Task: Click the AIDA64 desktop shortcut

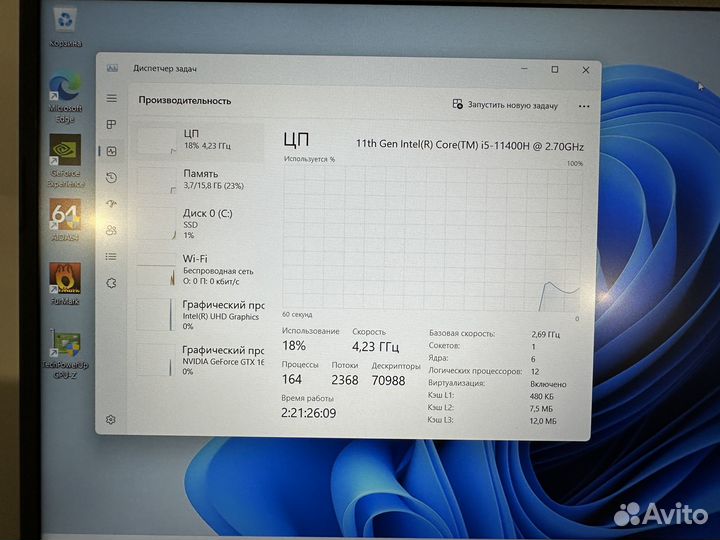Action: (x=65, y=220)
